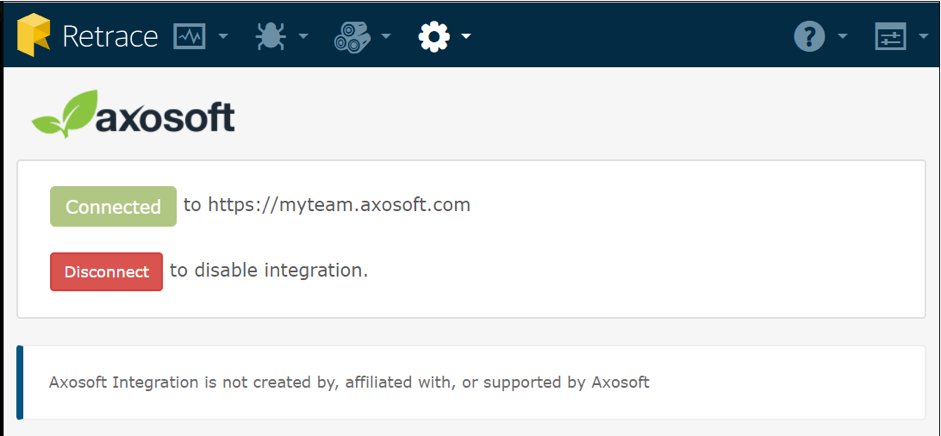Expand the arrow beside the gear icon

coord(466,37)
